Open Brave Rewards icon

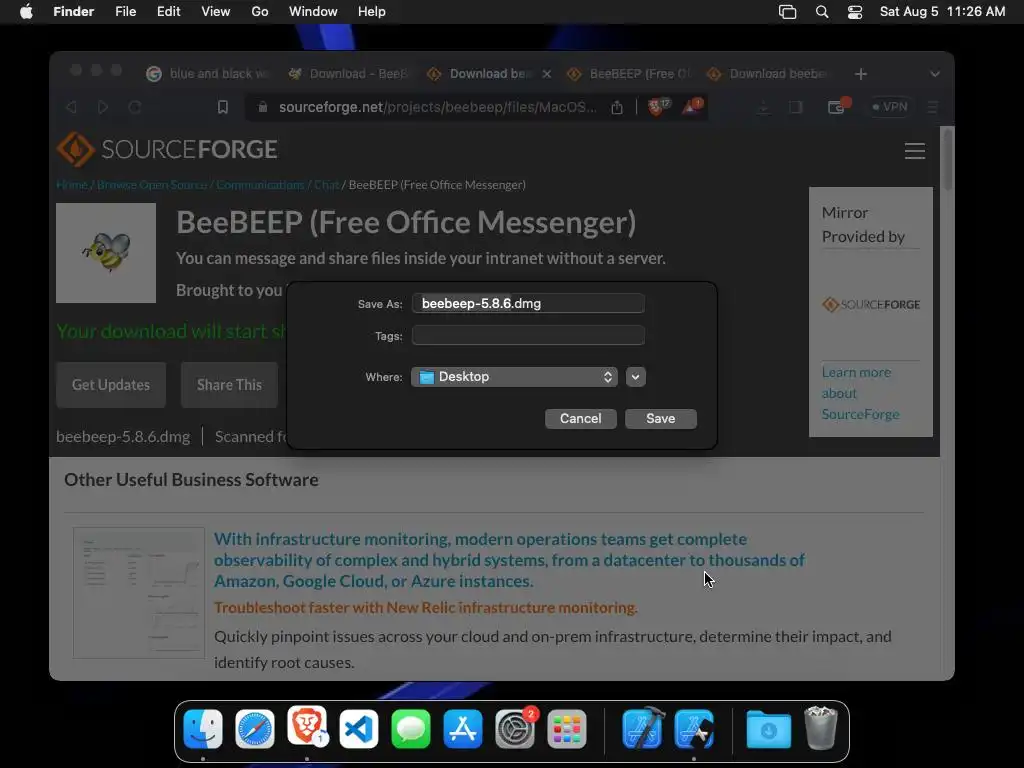(x=692, y=106)
